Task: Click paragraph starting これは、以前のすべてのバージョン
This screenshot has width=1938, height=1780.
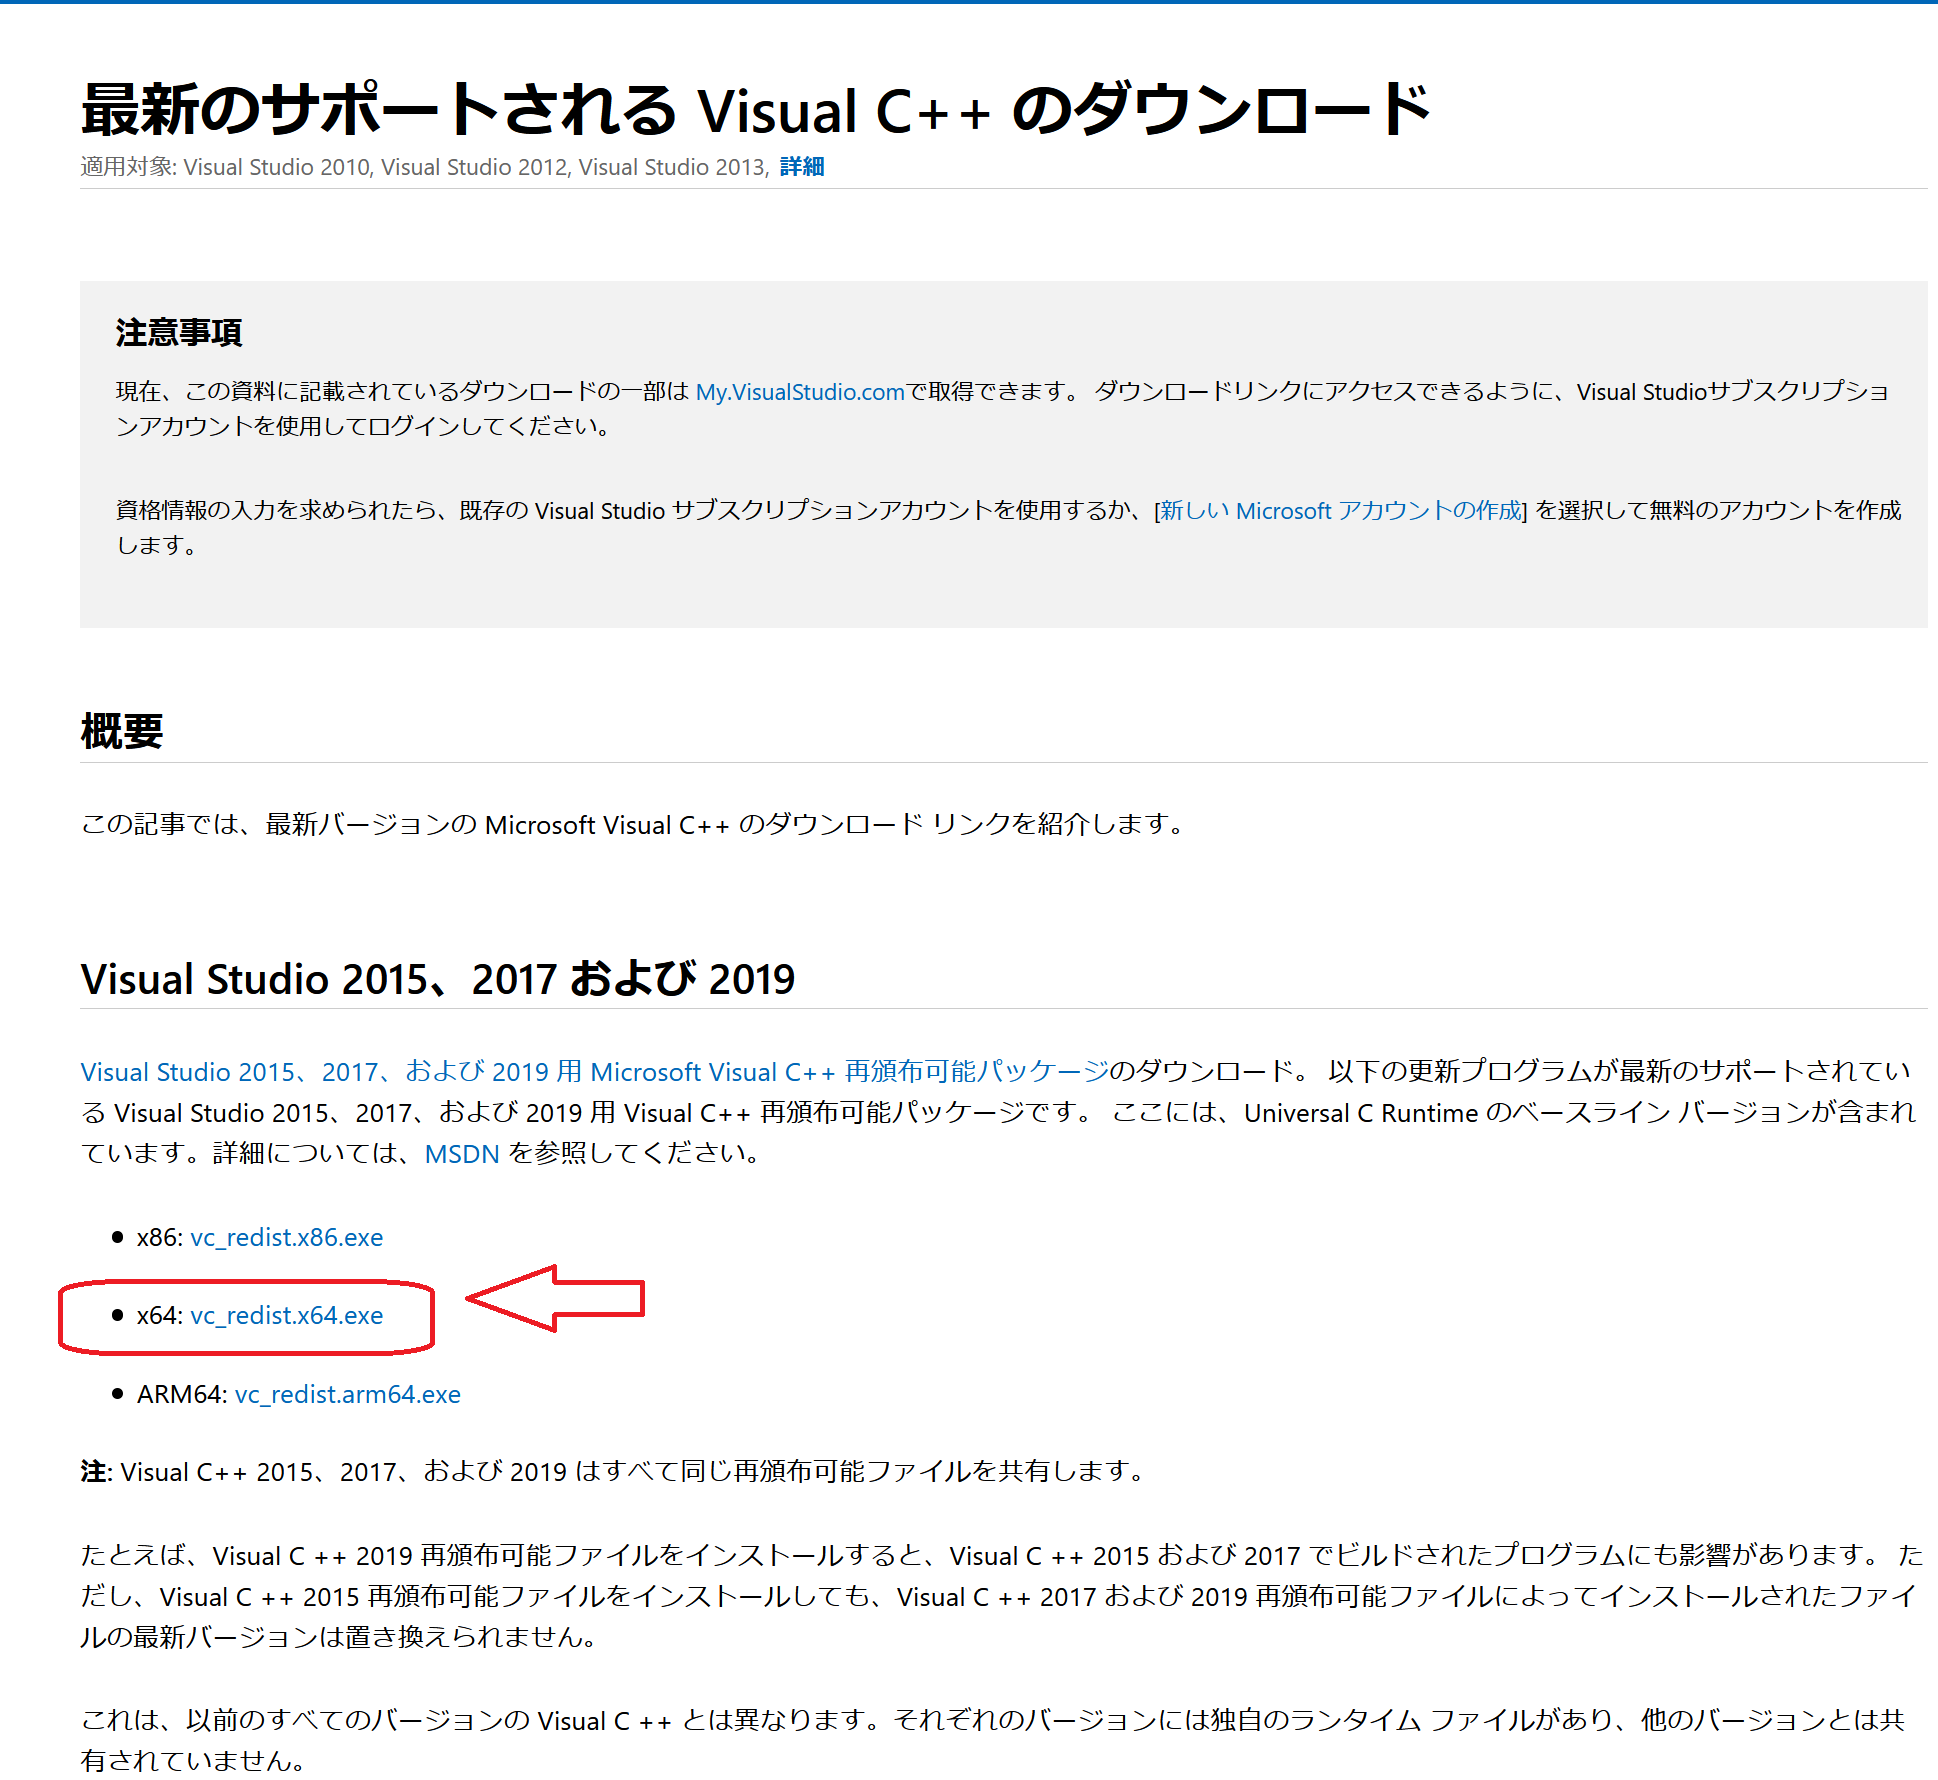Action: [993, 1739]
